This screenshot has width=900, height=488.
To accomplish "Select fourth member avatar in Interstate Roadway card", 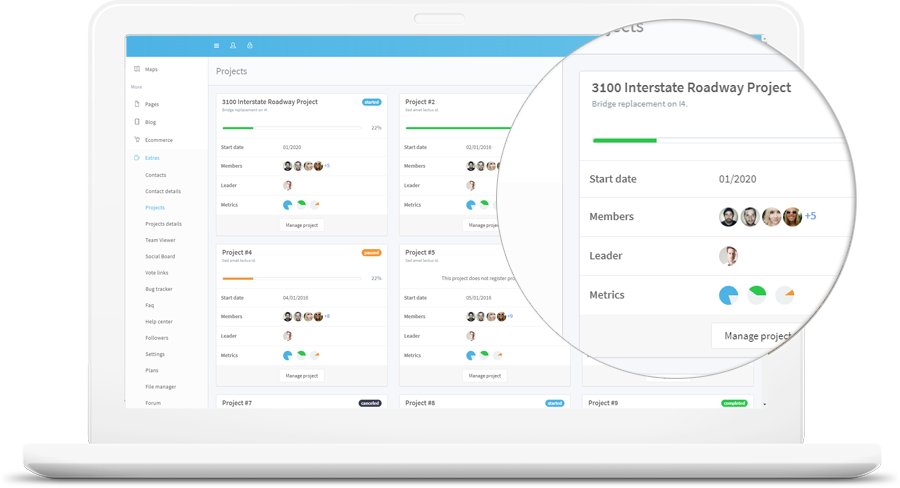I will [319, 166].
